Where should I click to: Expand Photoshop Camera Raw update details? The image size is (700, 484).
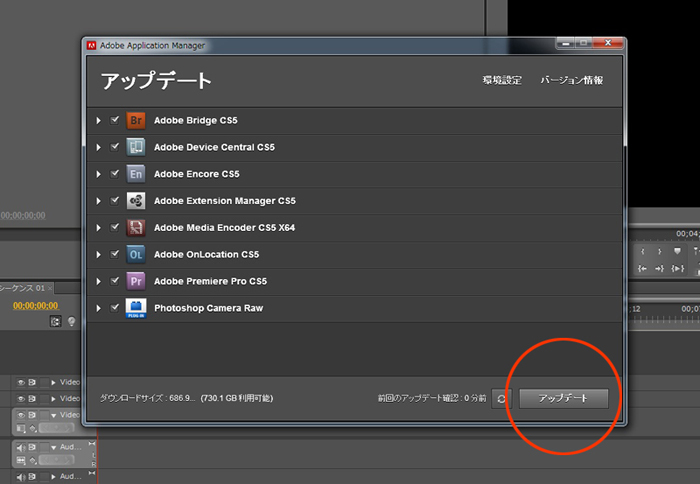[99, 308]
